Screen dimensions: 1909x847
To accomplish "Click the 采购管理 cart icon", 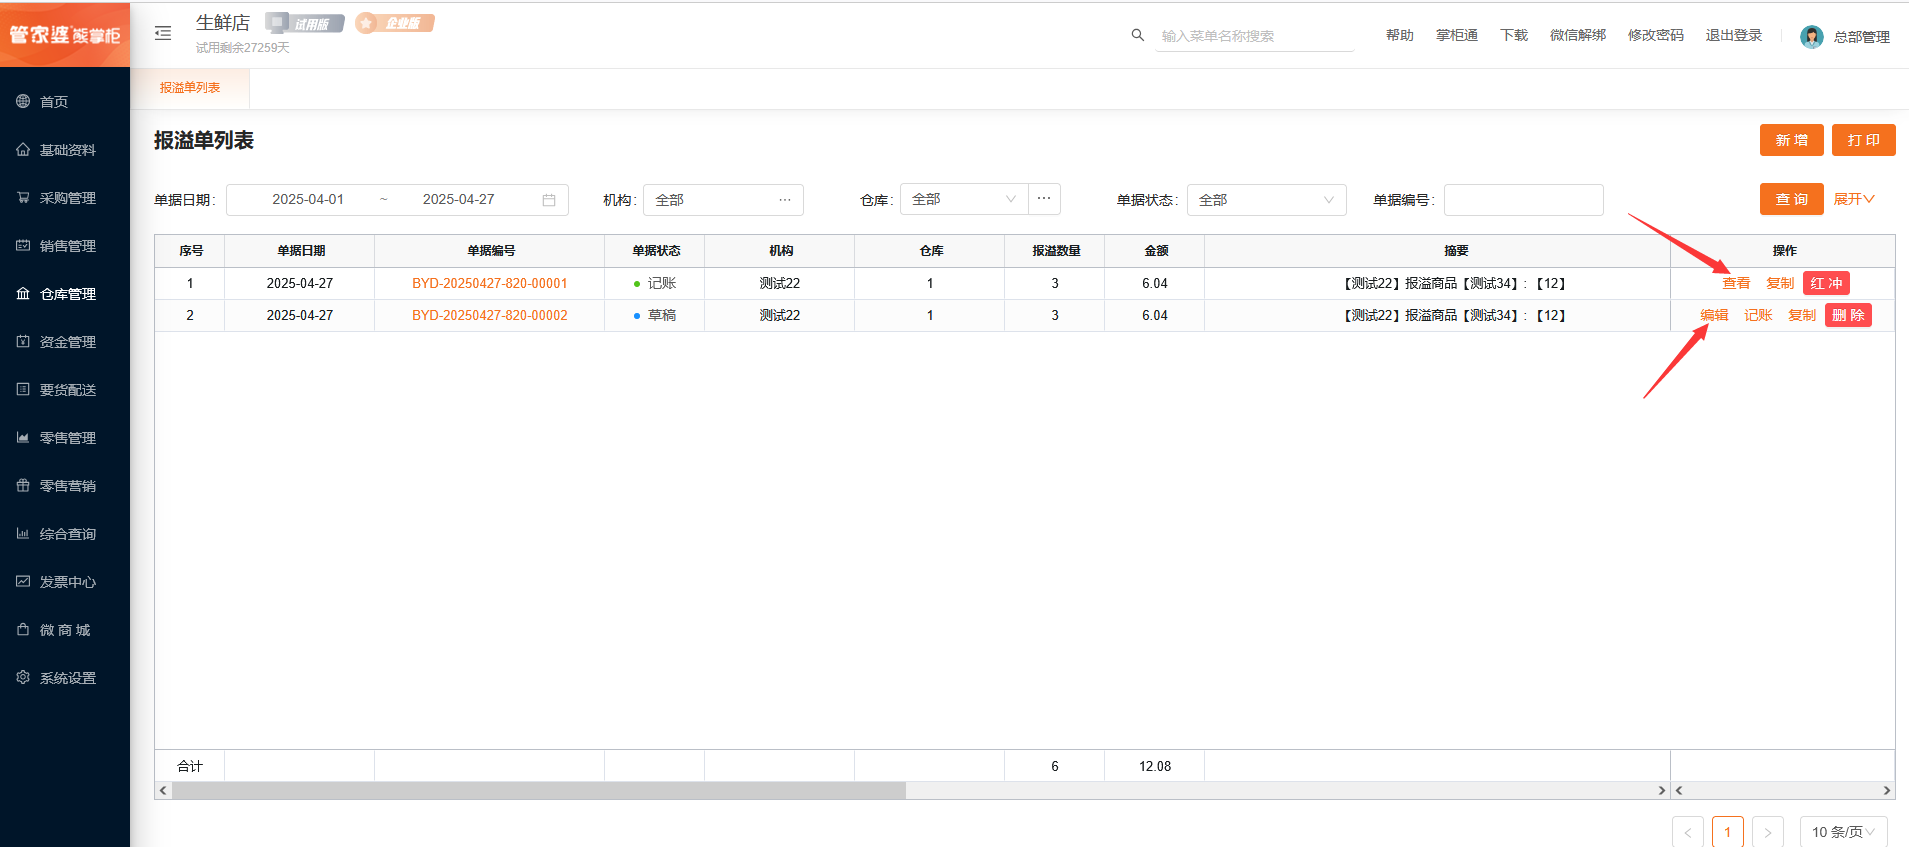I will 23,197.
